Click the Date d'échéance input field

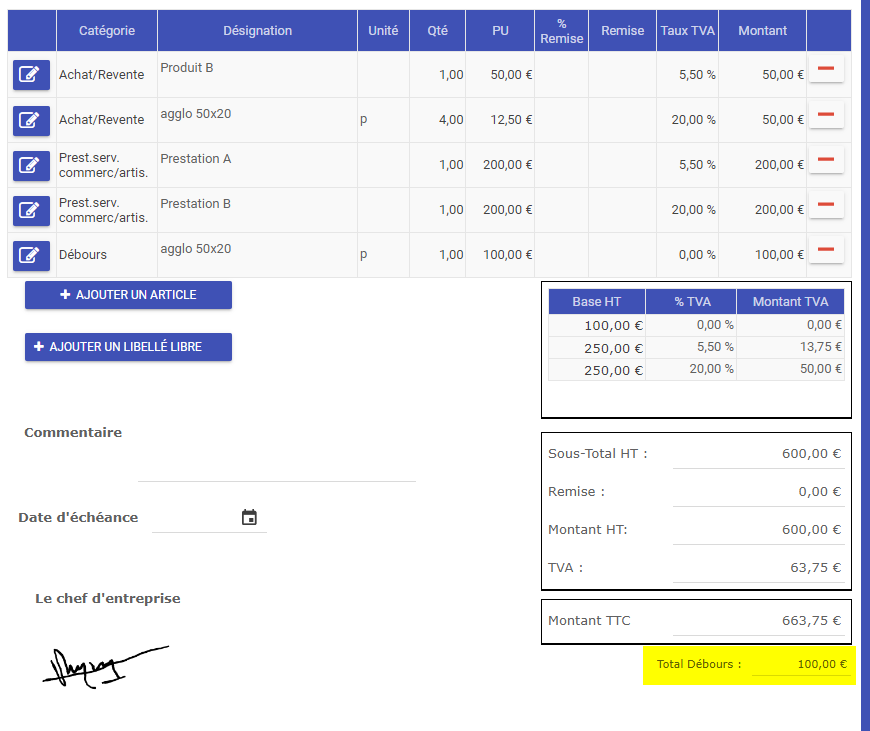tap(195, 518)
